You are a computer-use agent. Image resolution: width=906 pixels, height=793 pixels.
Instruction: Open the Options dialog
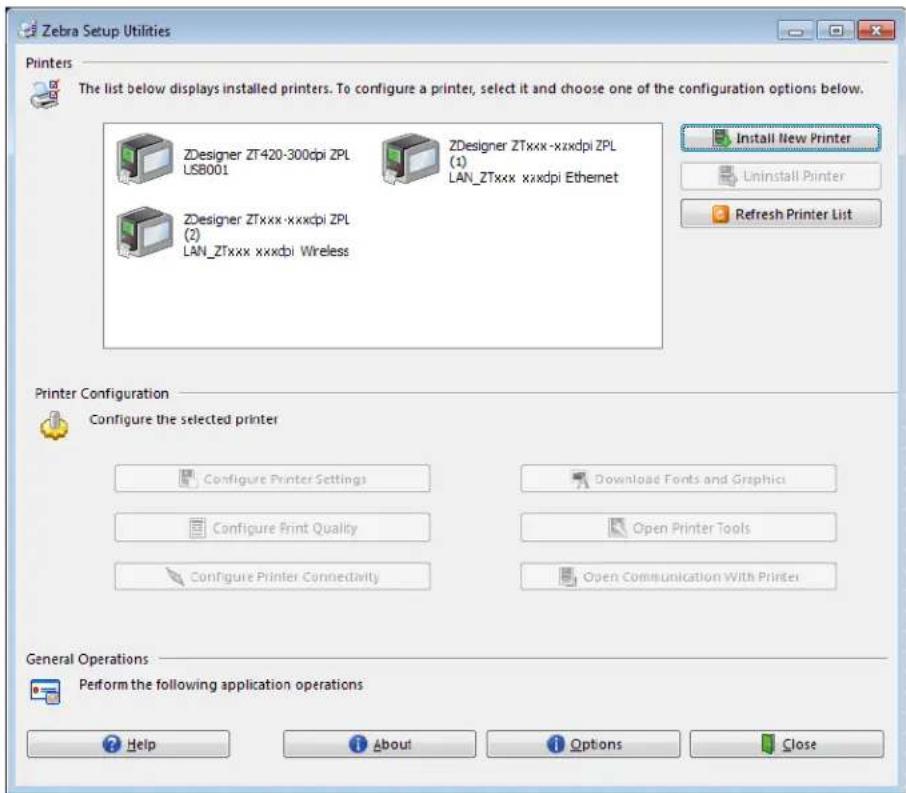(583, 744)
